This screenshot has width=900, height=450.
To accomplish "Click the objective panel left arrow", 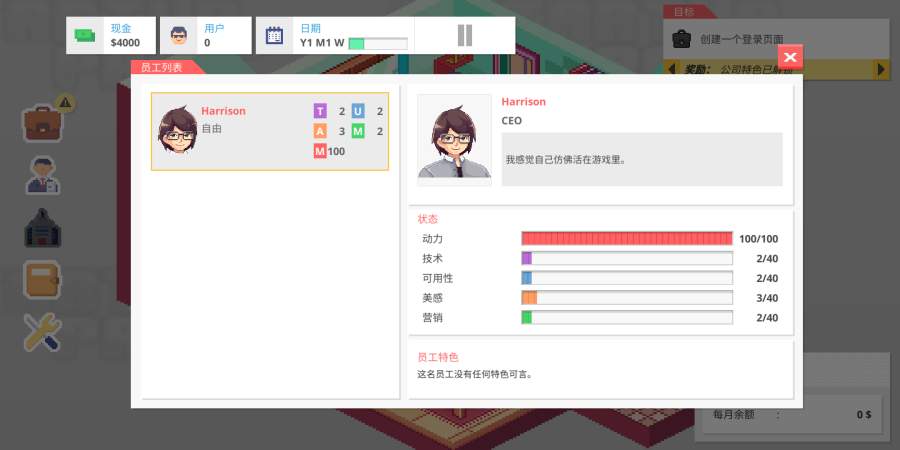I will (669, 69).
